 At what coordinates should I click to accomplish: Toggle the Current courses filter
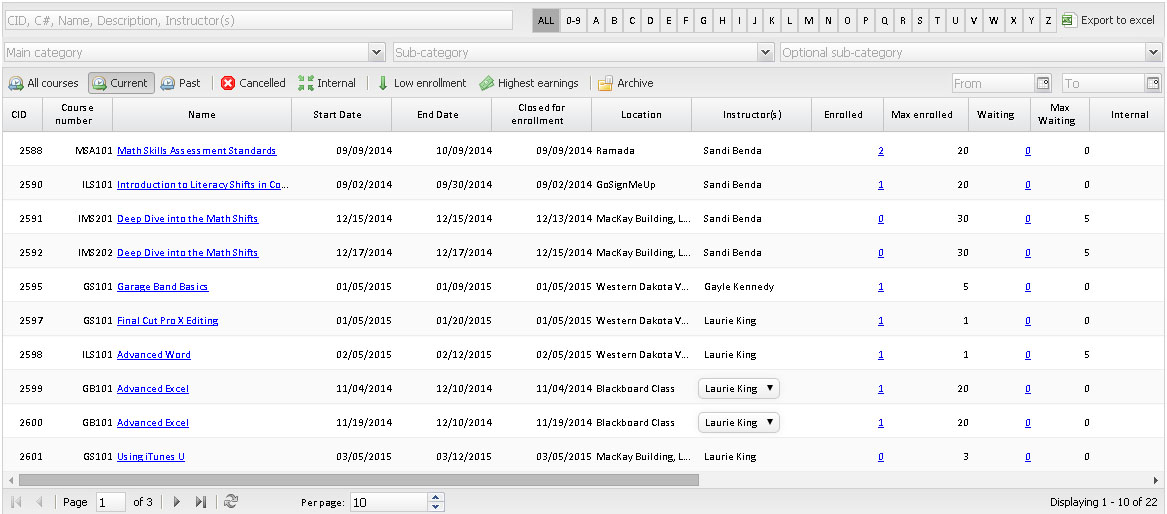click(x=121, y=83)
